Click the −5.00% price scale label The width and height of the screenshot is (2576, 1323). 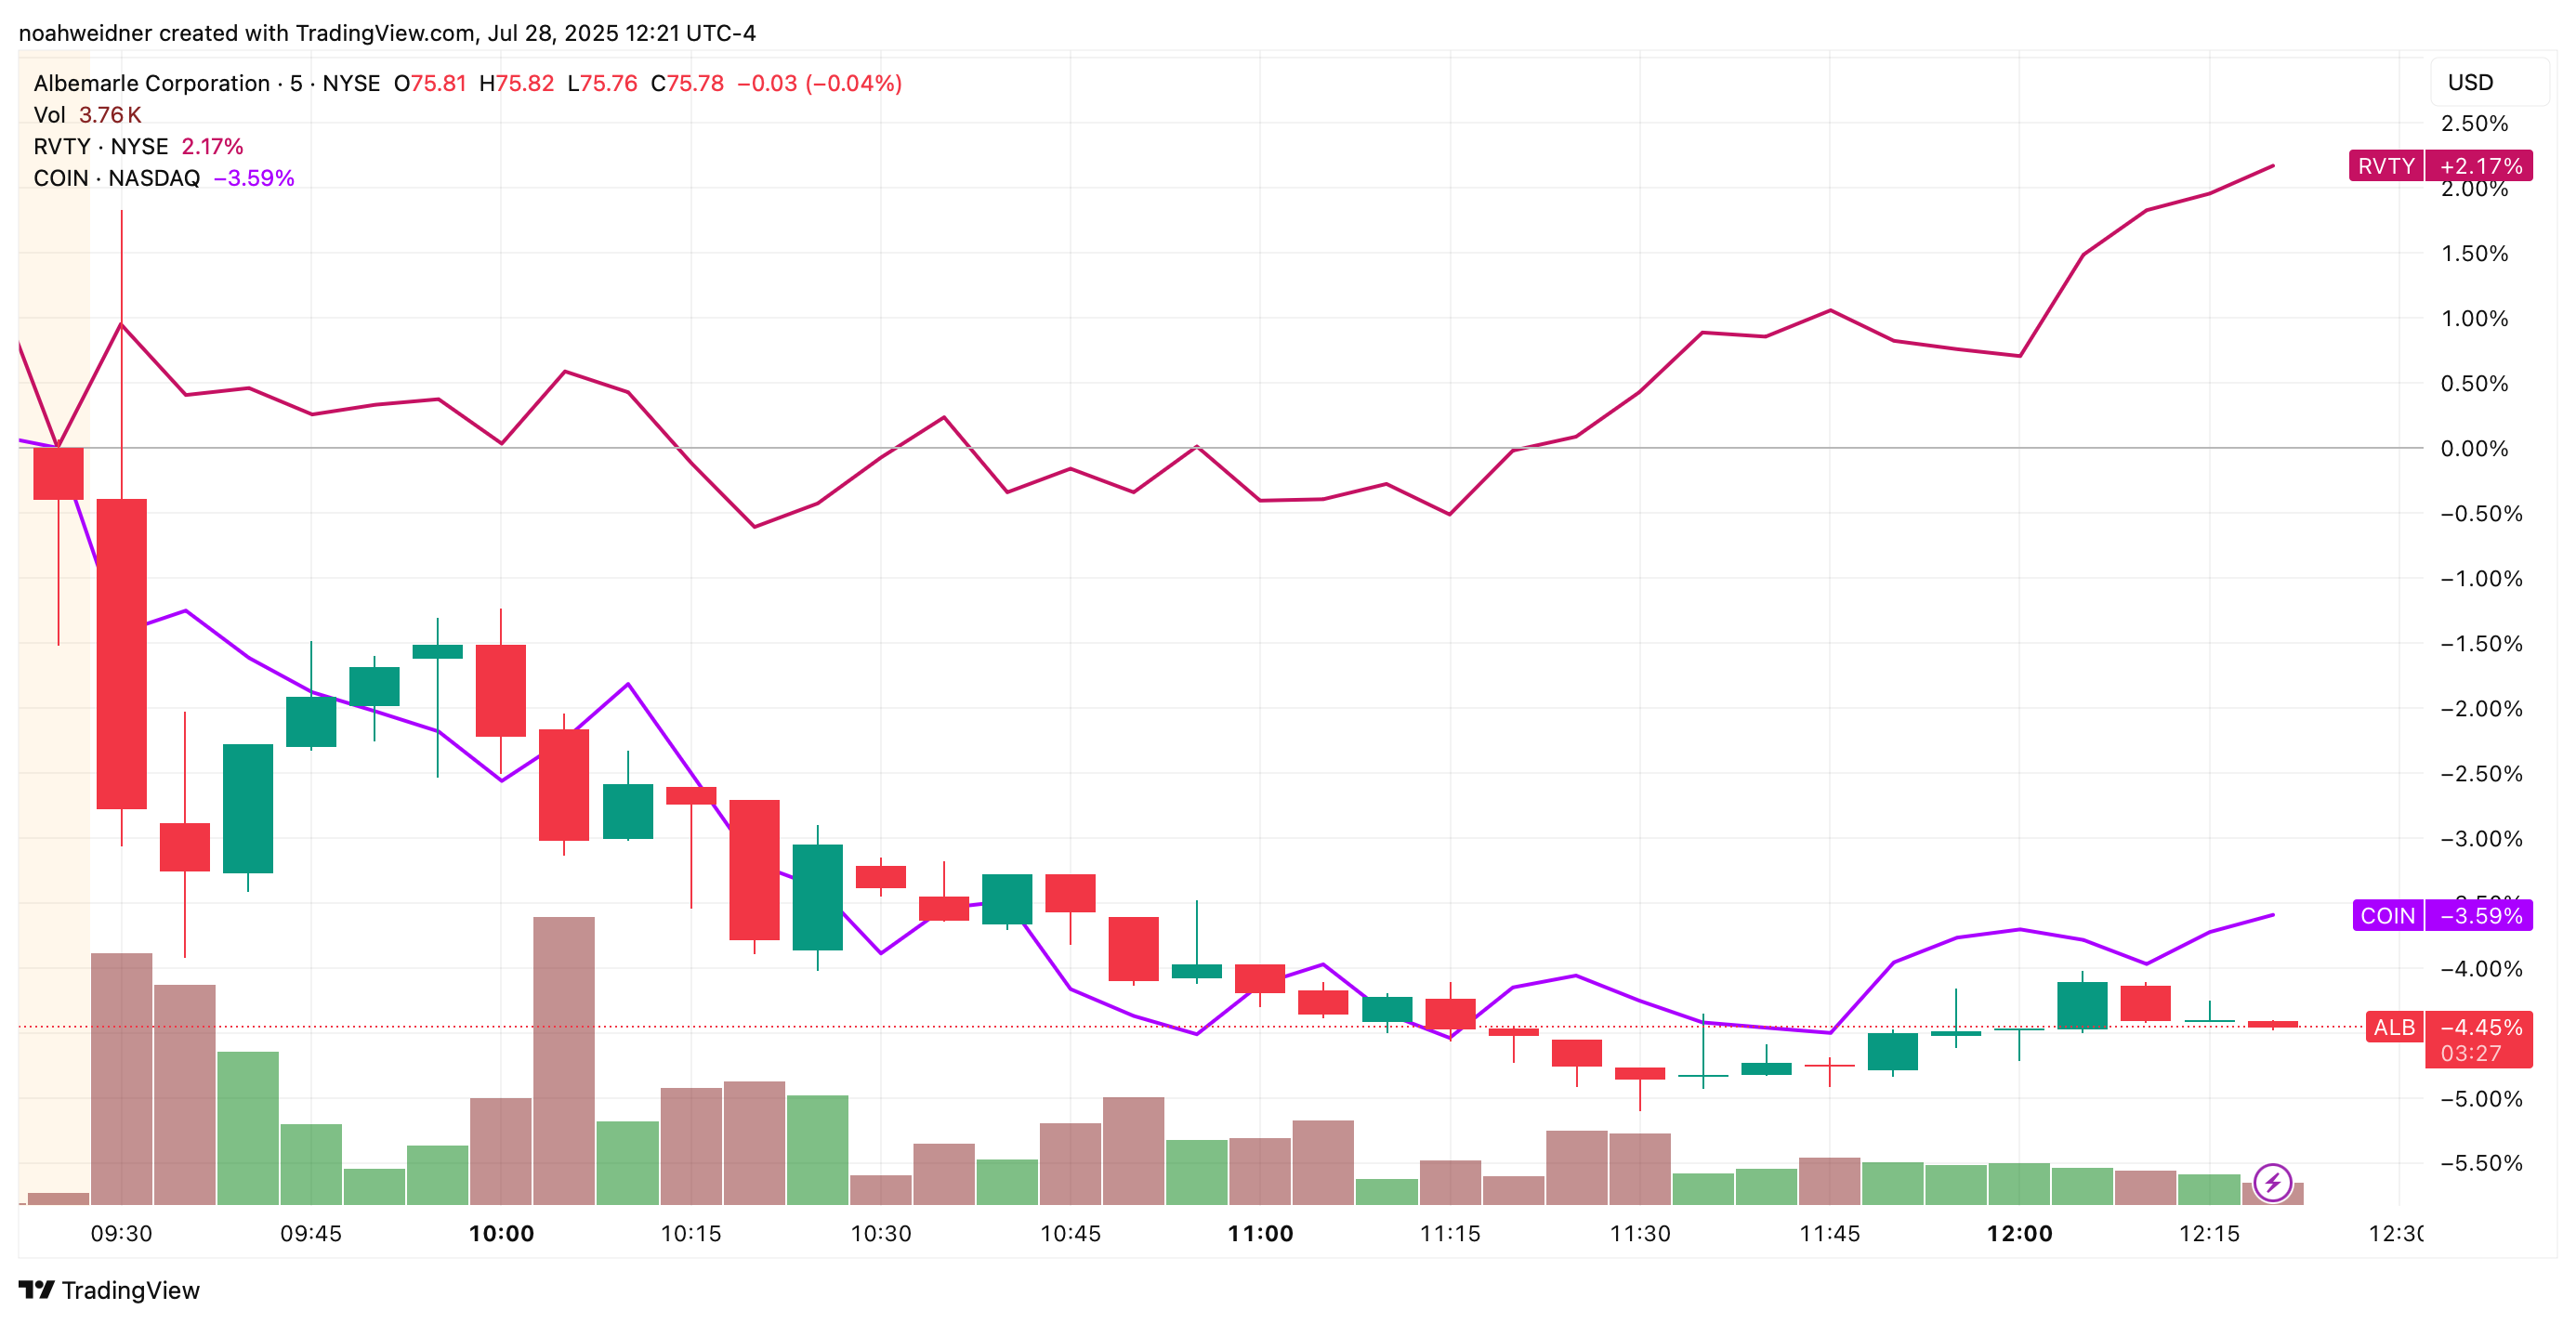2480,1098
